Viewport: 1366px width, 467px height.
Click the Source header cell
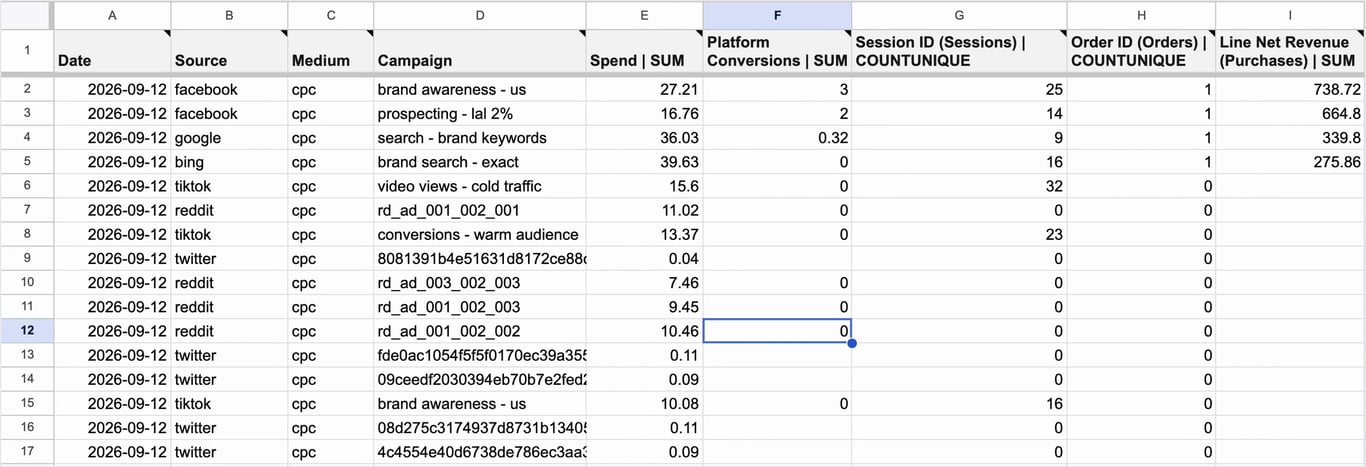coord(229,51)
